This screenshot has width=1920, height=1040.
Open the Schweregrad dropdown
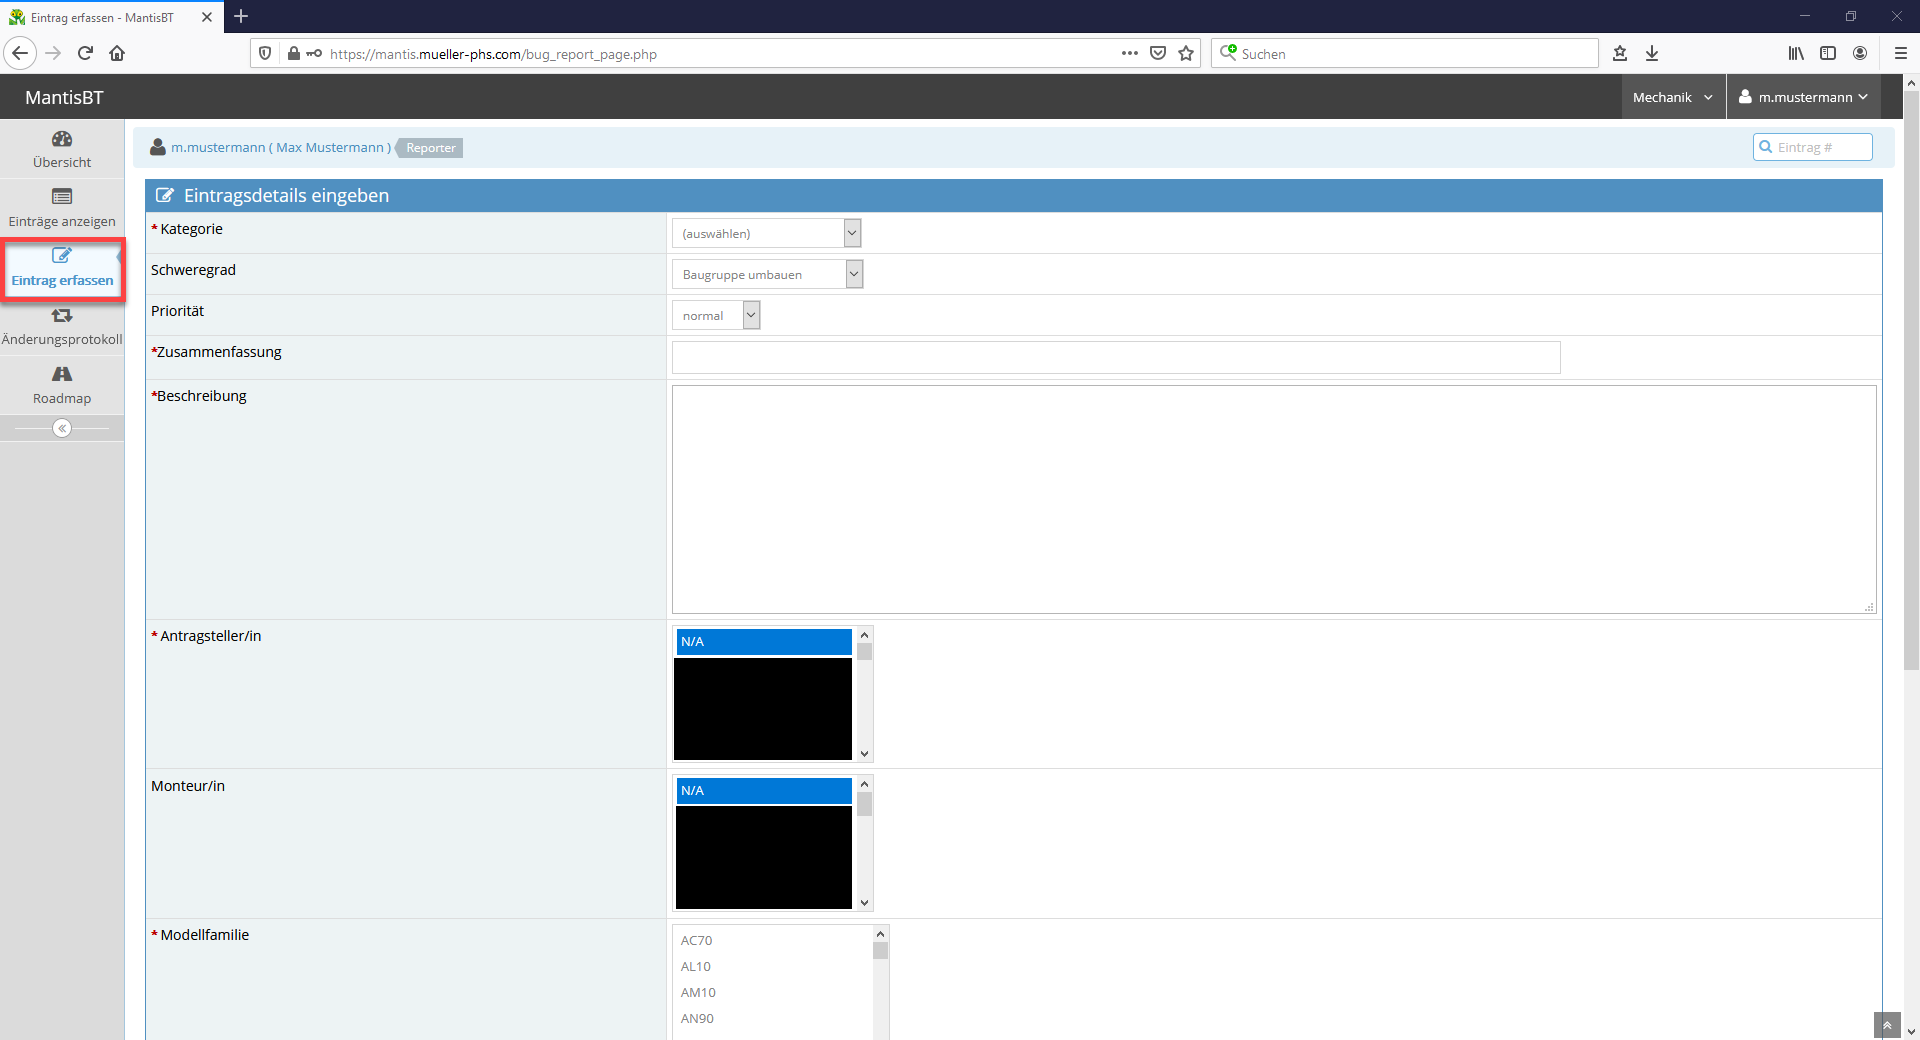click(x=767, y=274)
